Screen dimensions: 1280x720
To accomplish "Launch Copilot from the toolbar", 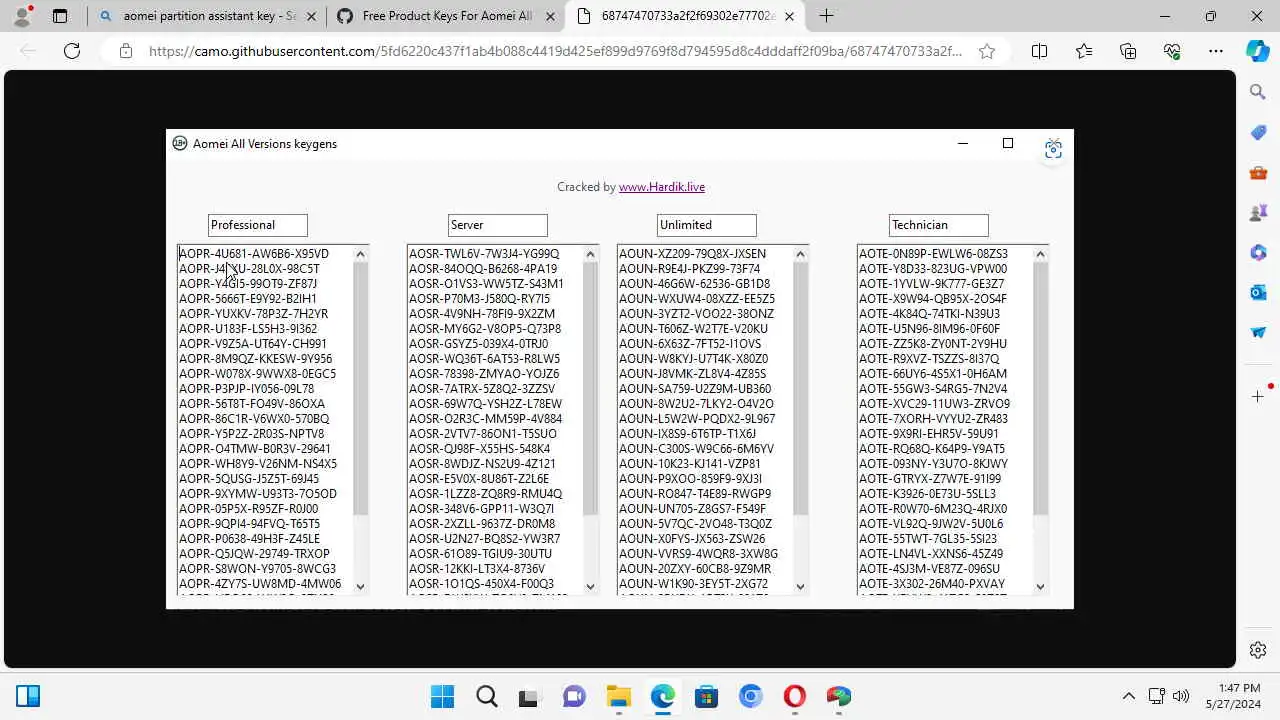I will pos(1258,51).
